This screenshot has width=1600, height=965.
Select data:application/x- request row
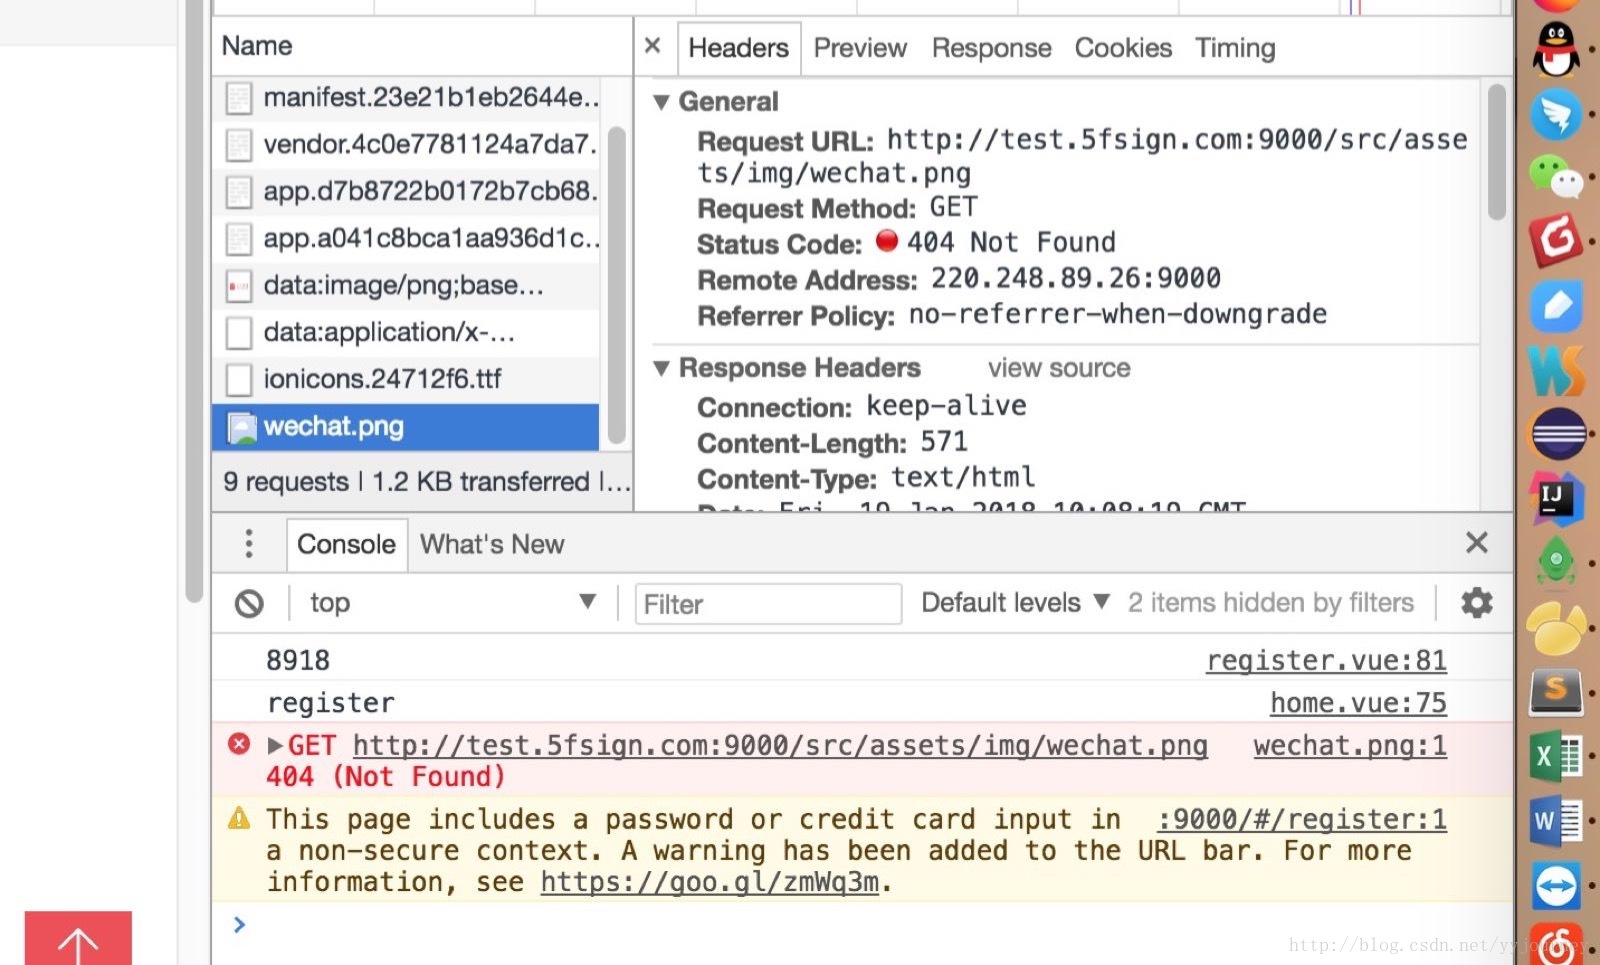(x=406, y=332)
